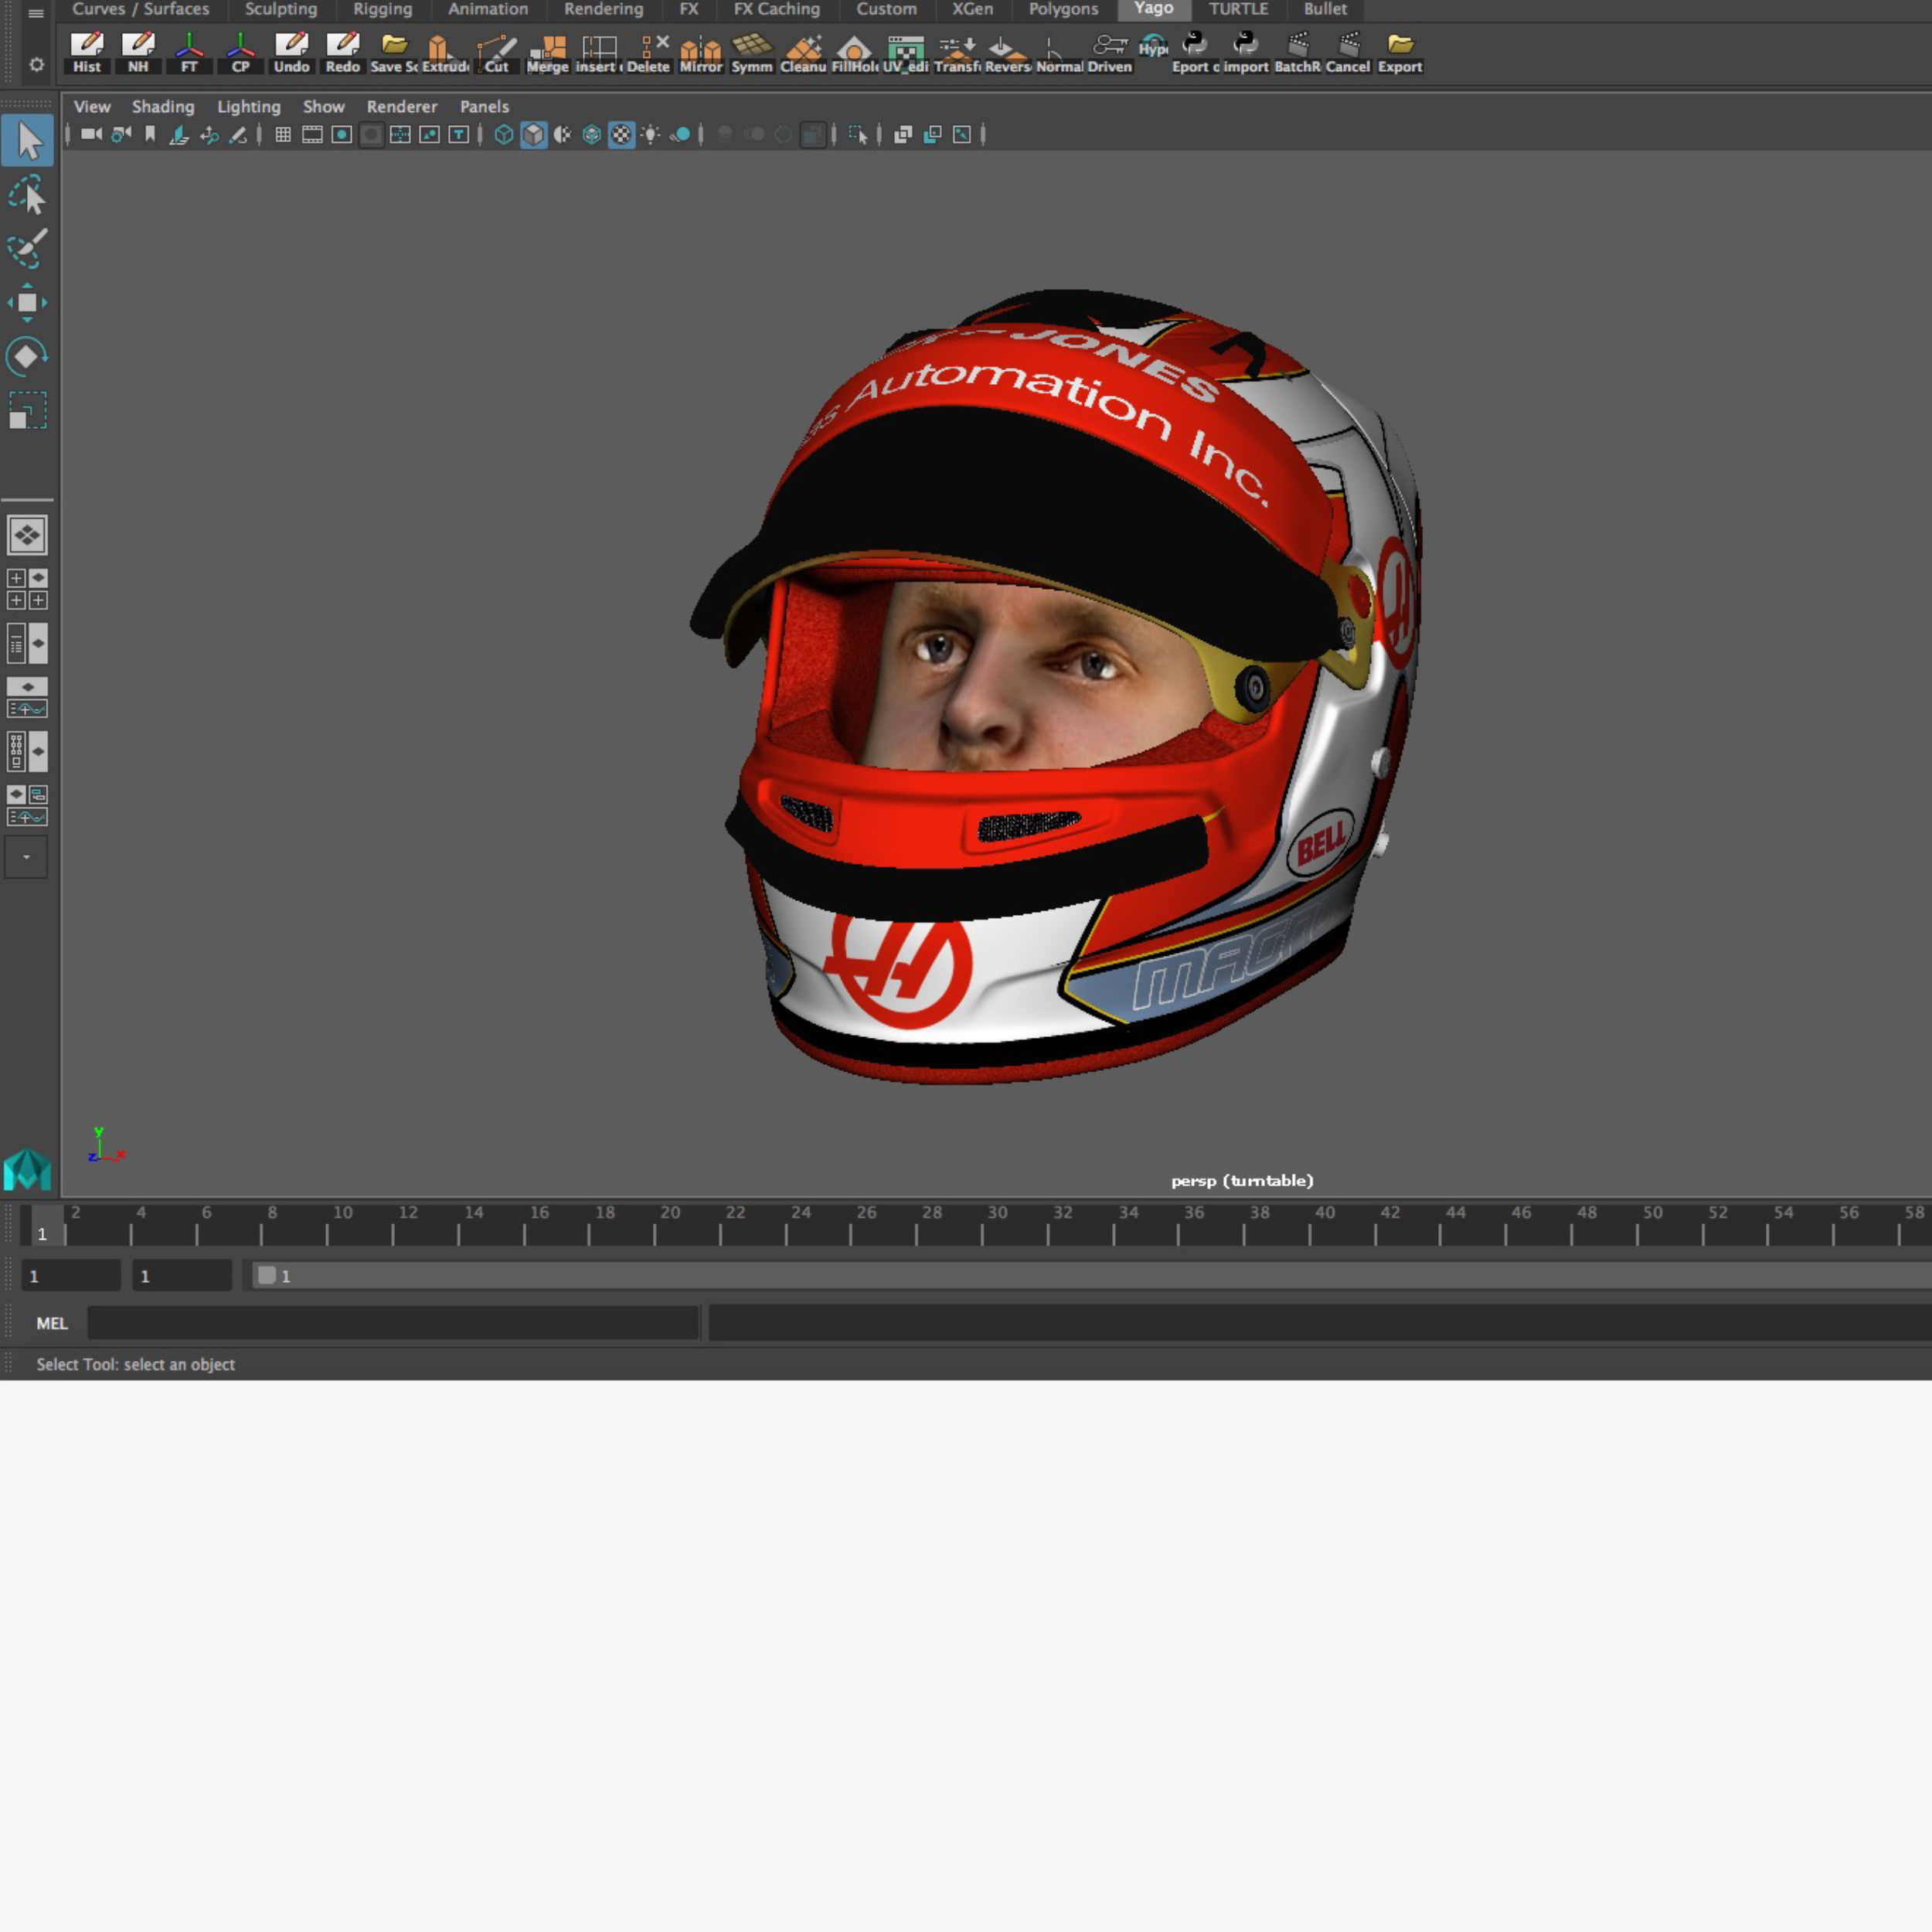Click the camera bookmarks panel icon

[x=150, y=134]
